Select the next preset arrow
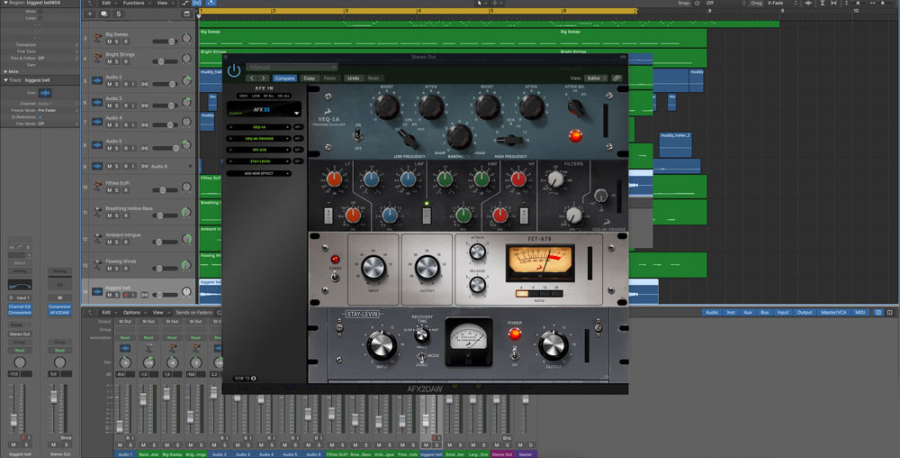This screenshot has height=458, width=900. click(x=263, y=78)
